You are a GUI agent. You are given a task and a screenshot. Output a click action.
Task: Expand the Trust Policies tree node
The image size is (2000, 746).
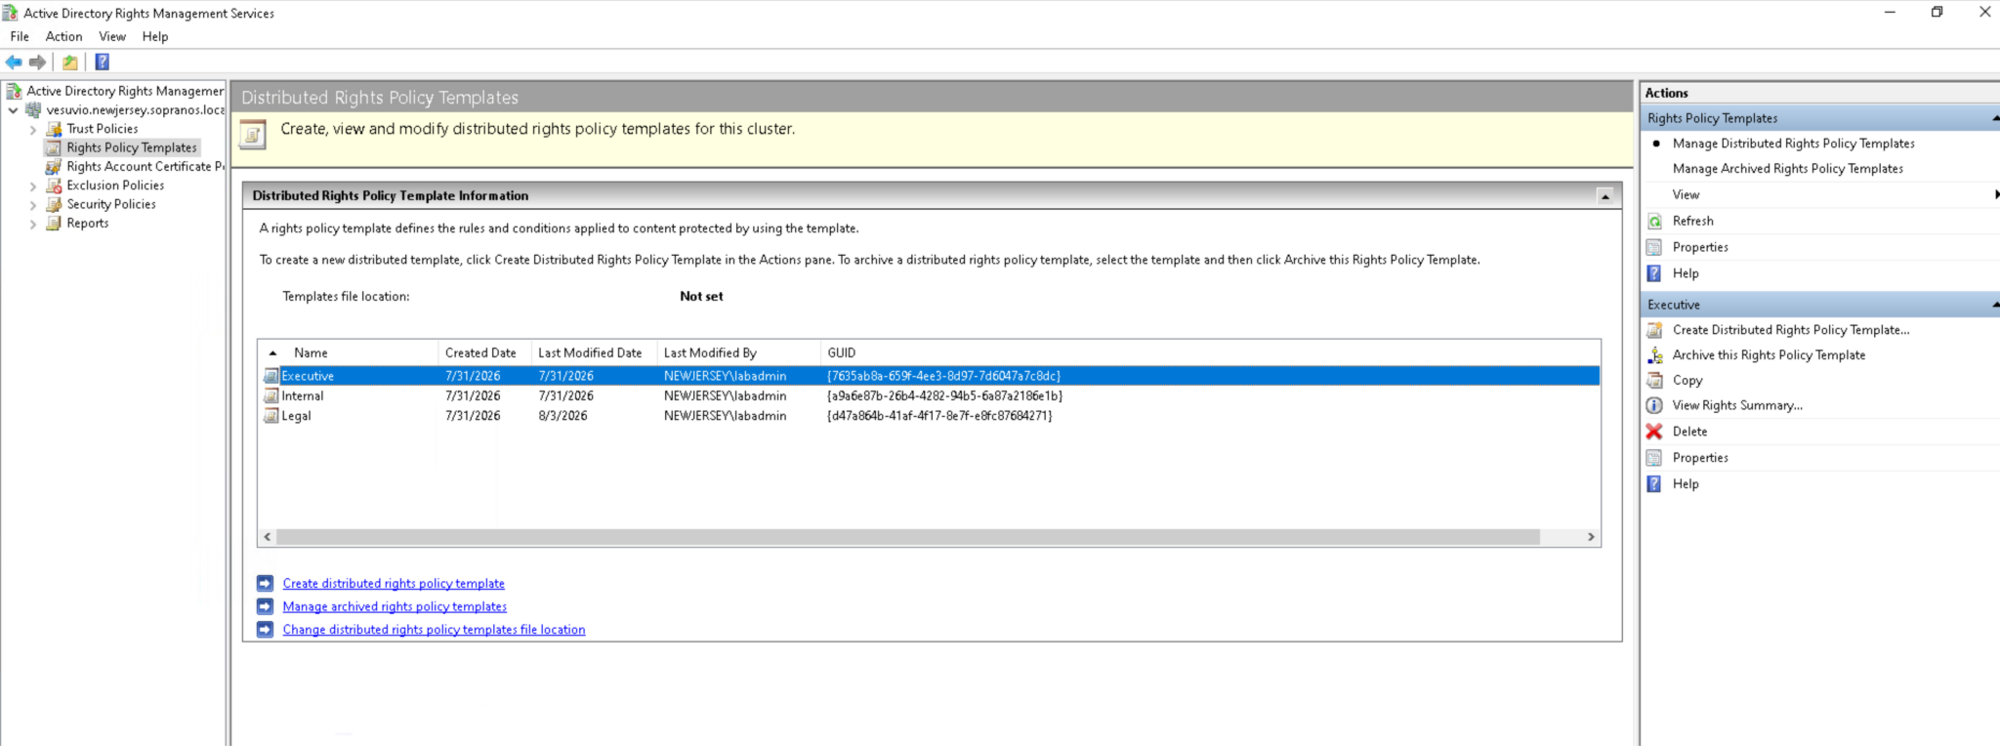[33, 130]
